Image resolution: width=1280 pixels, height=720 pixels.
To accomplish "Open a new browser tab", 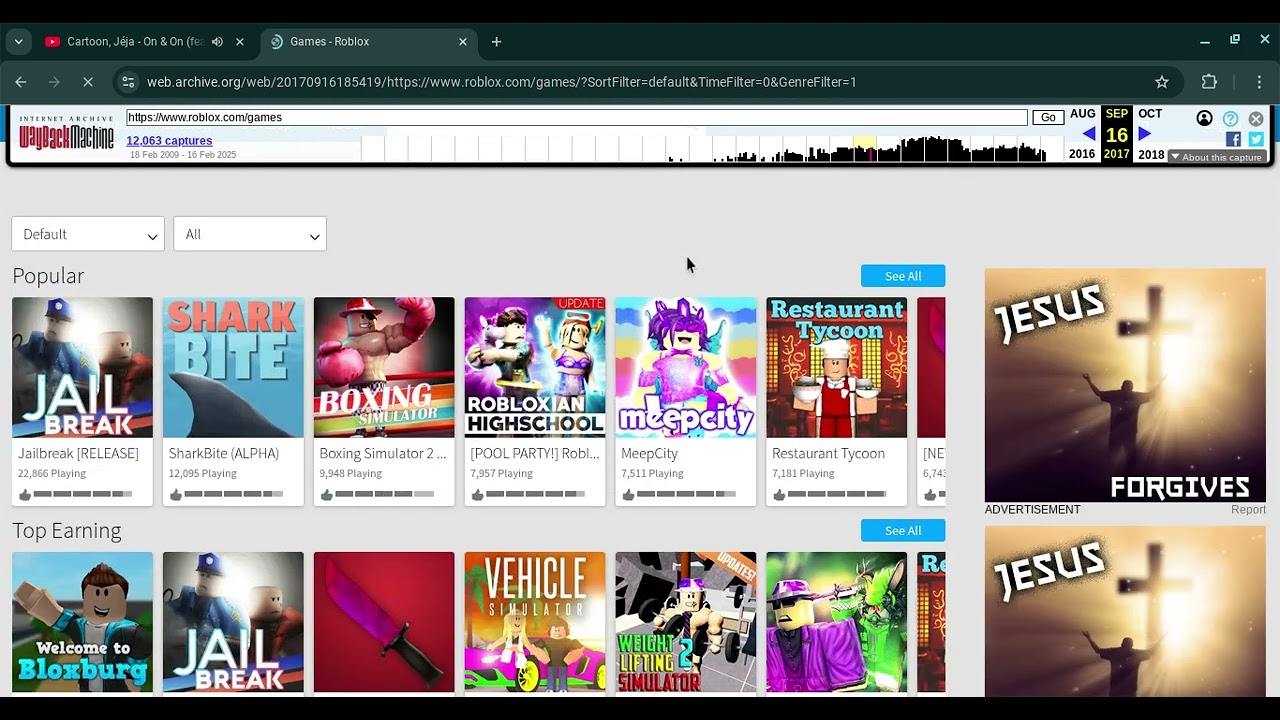I will 496,42.
